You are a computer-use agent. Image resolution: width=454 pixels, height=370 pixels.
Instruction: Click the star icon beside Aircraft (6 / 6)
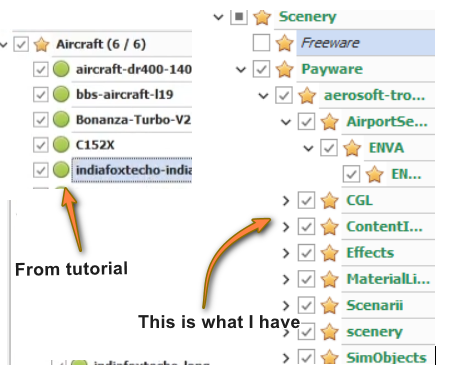[42, 44]
